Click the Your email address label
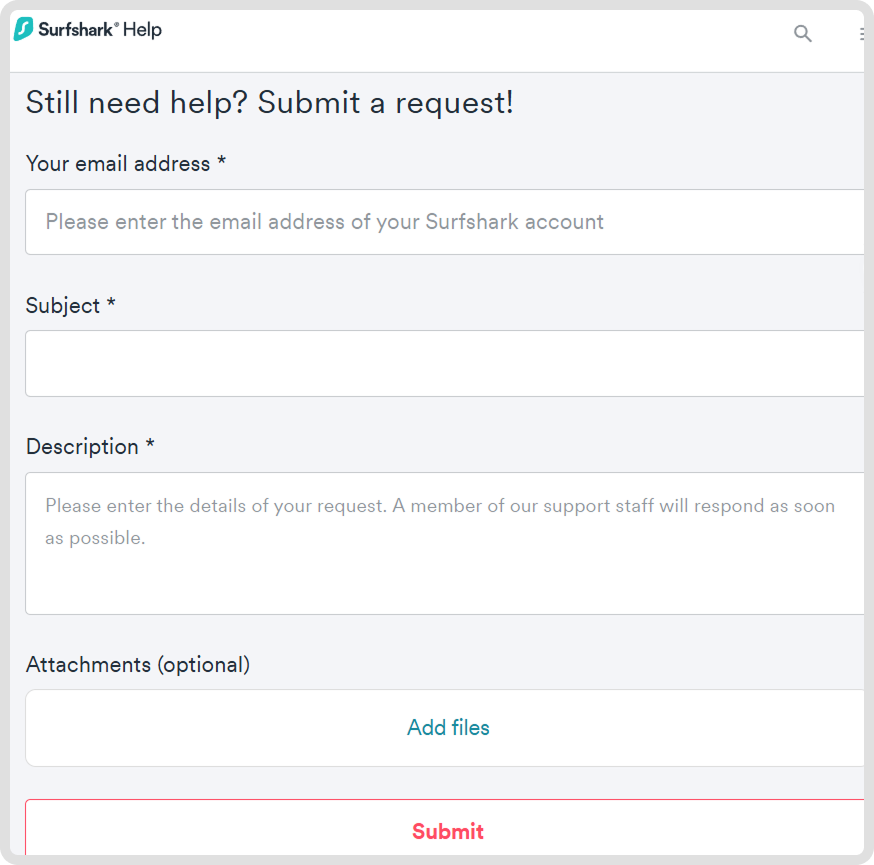 click(118, 164)
